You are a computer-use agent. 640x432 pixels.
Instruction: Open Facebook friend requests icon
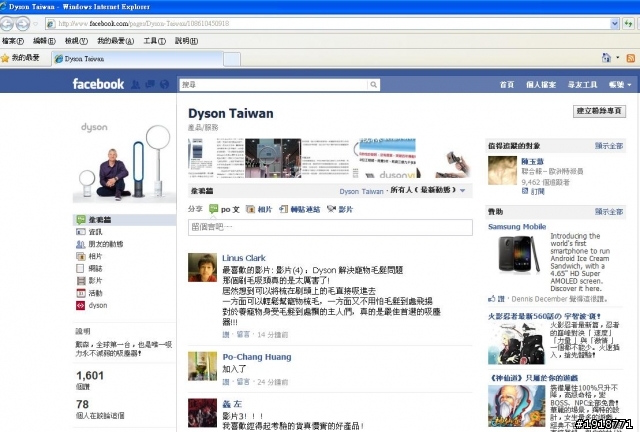point(135,85)
